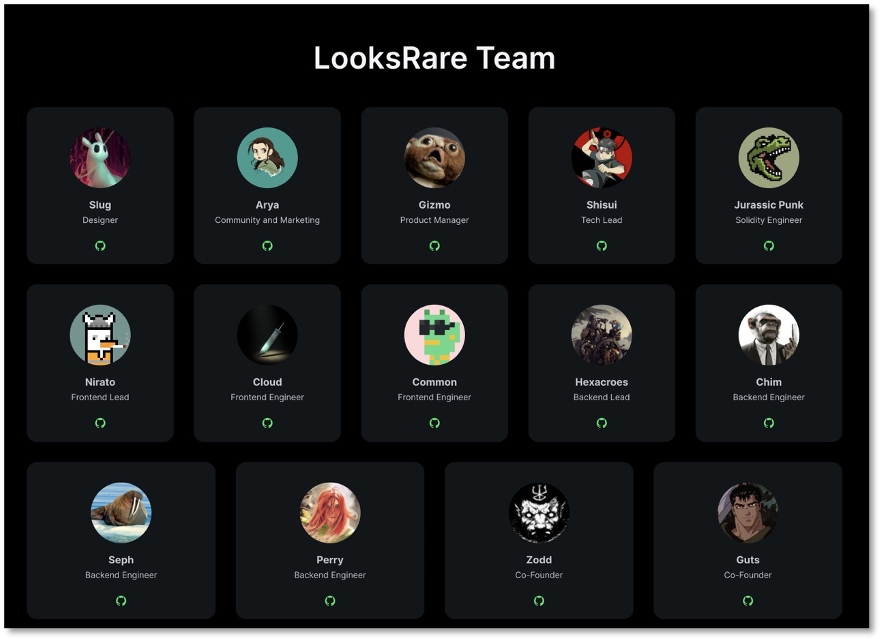
Task: Click 'Frontend Engineer' under Cloud
Action: pos(267,397)
